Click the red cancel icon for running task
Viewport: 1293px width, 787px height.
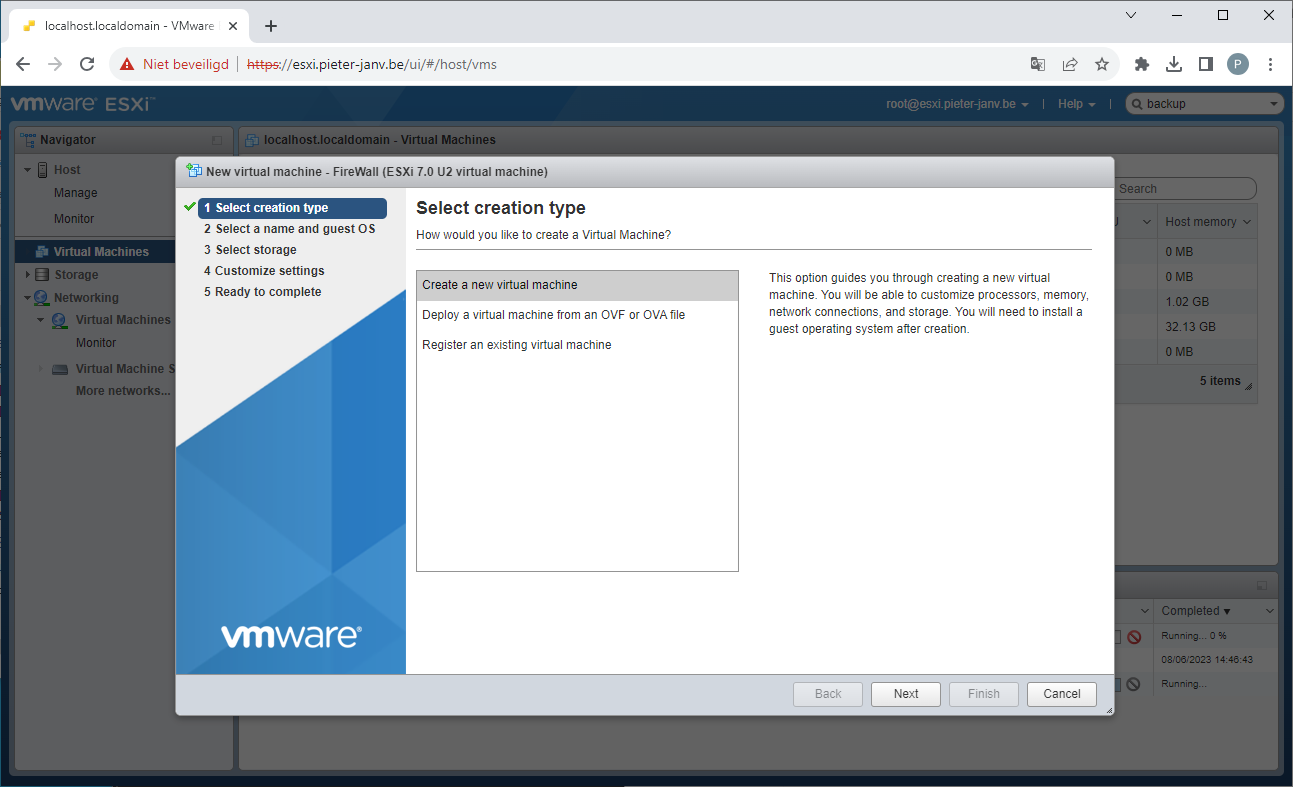pos(1134,637)
